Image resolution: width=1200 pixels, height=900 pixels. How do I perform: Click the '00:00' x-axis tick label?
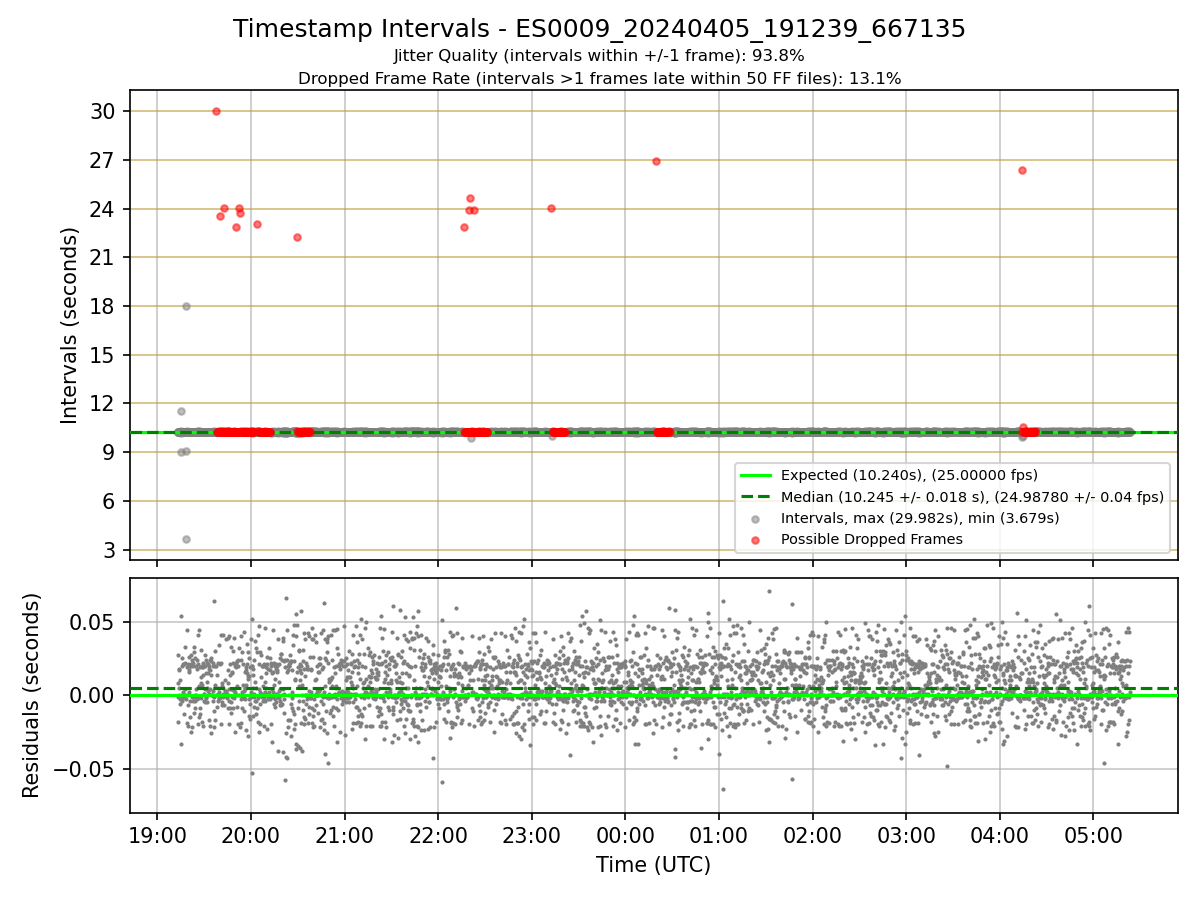click(x=625, y=835)
